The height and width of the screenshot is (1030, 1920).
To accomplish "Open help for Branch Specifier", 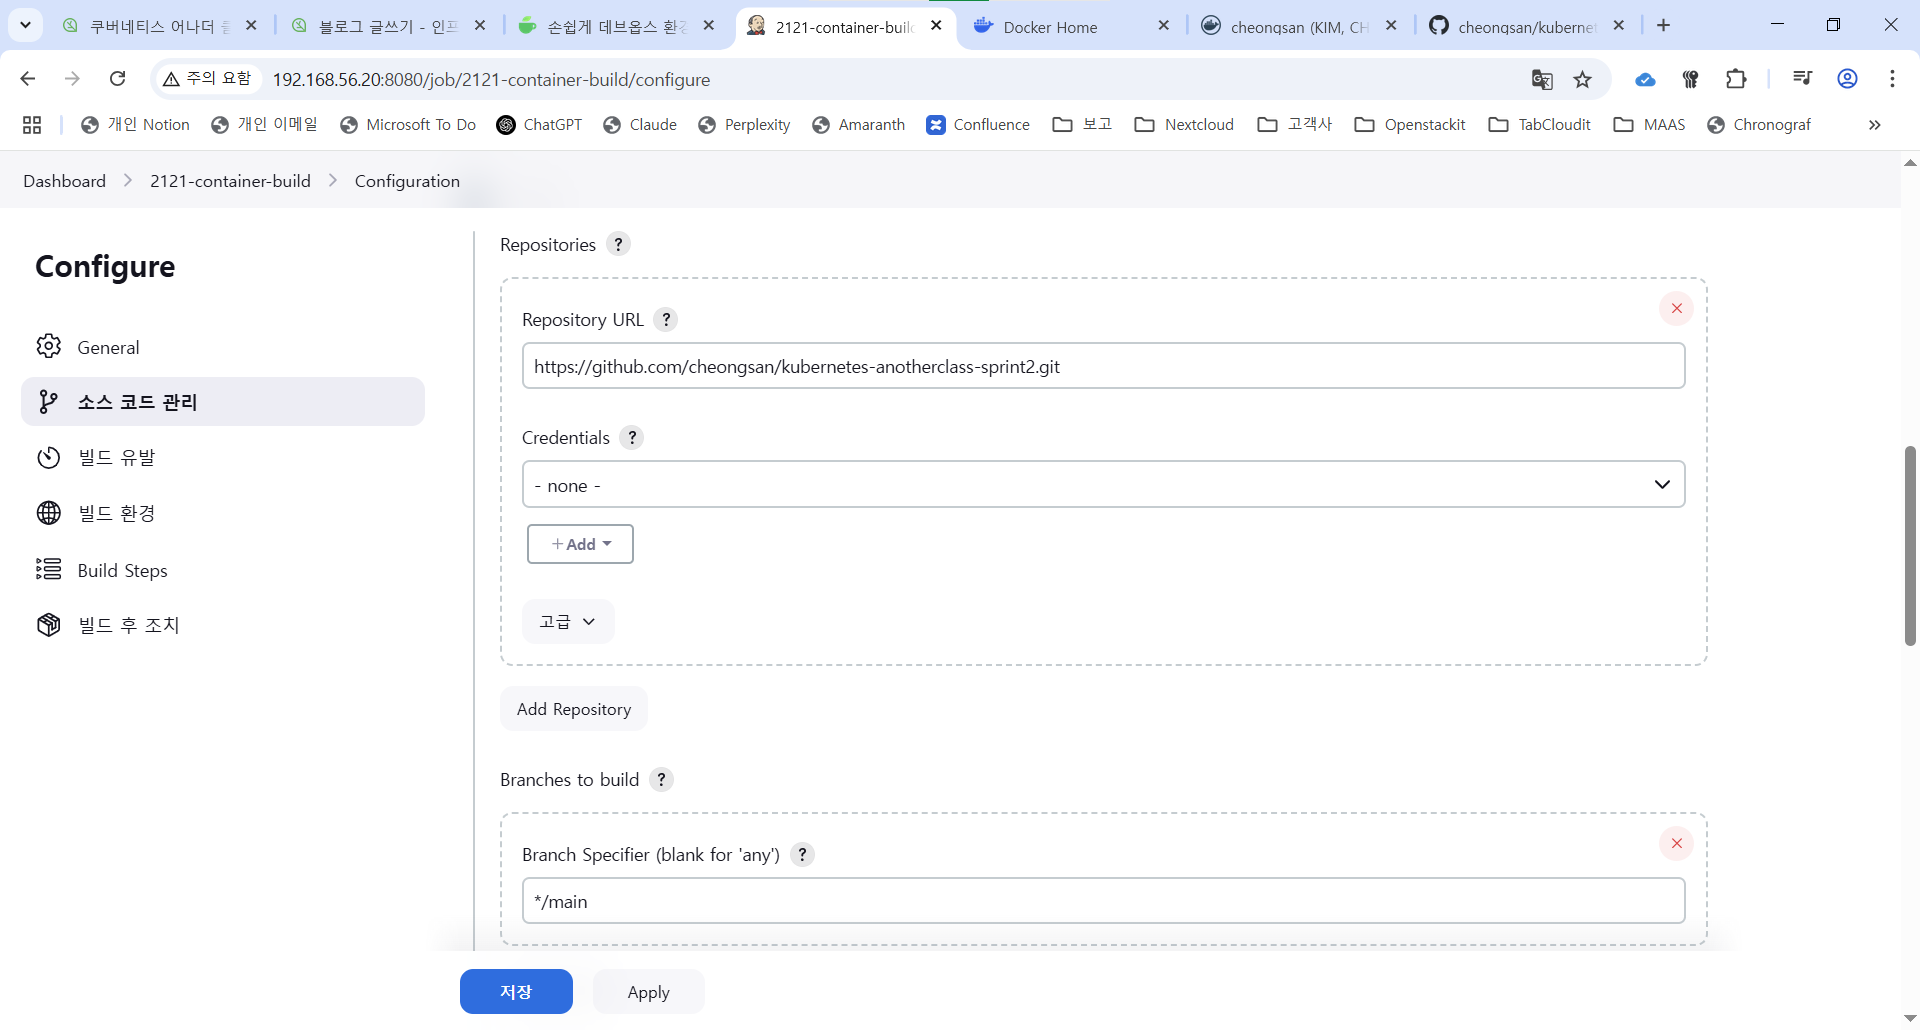I will click(x=802, y=854).
